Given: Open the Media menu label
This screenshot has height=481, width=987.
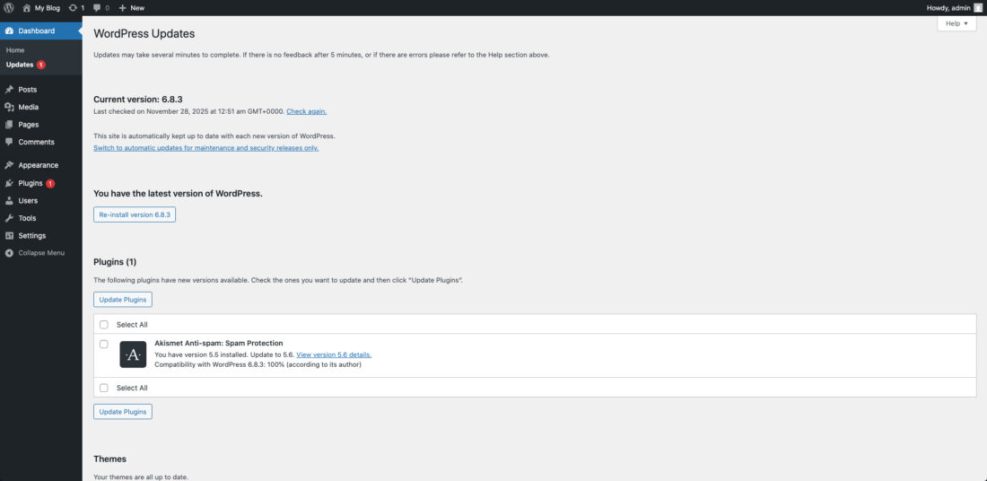Looking at the screenshot, I should coord(28,107).
